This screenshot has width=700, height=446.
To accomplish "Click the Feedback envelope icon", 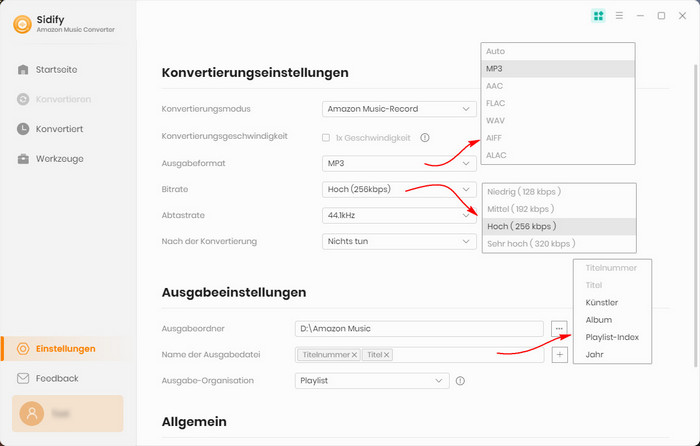I will [23, 379].
